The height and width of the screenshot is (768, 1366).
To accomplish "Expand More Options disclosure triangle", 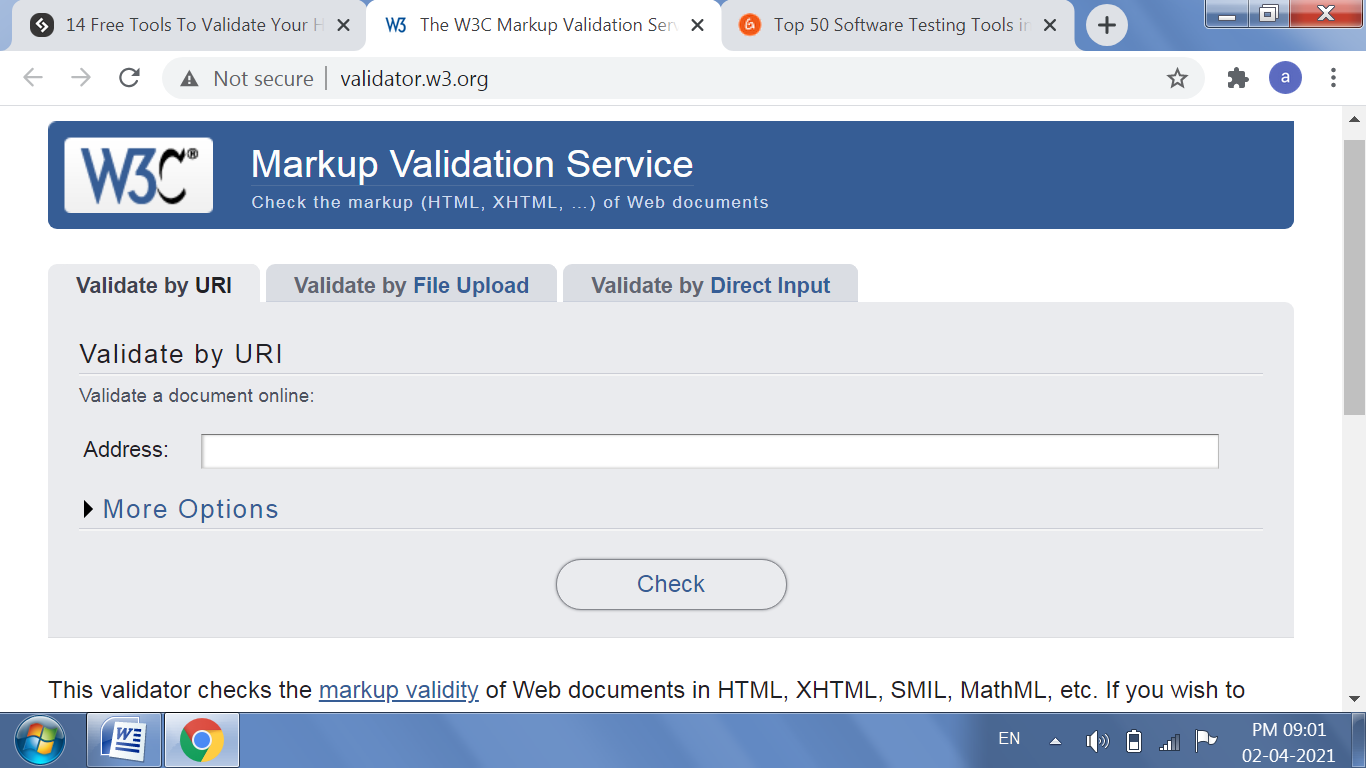I will pyautogui.click(x=90, y=509).
